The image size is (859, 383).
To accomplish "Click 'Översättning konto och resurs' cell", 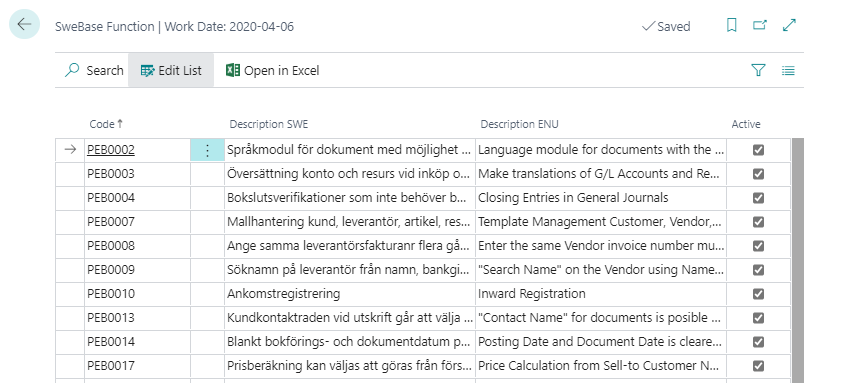I will (x=350, y=174).
